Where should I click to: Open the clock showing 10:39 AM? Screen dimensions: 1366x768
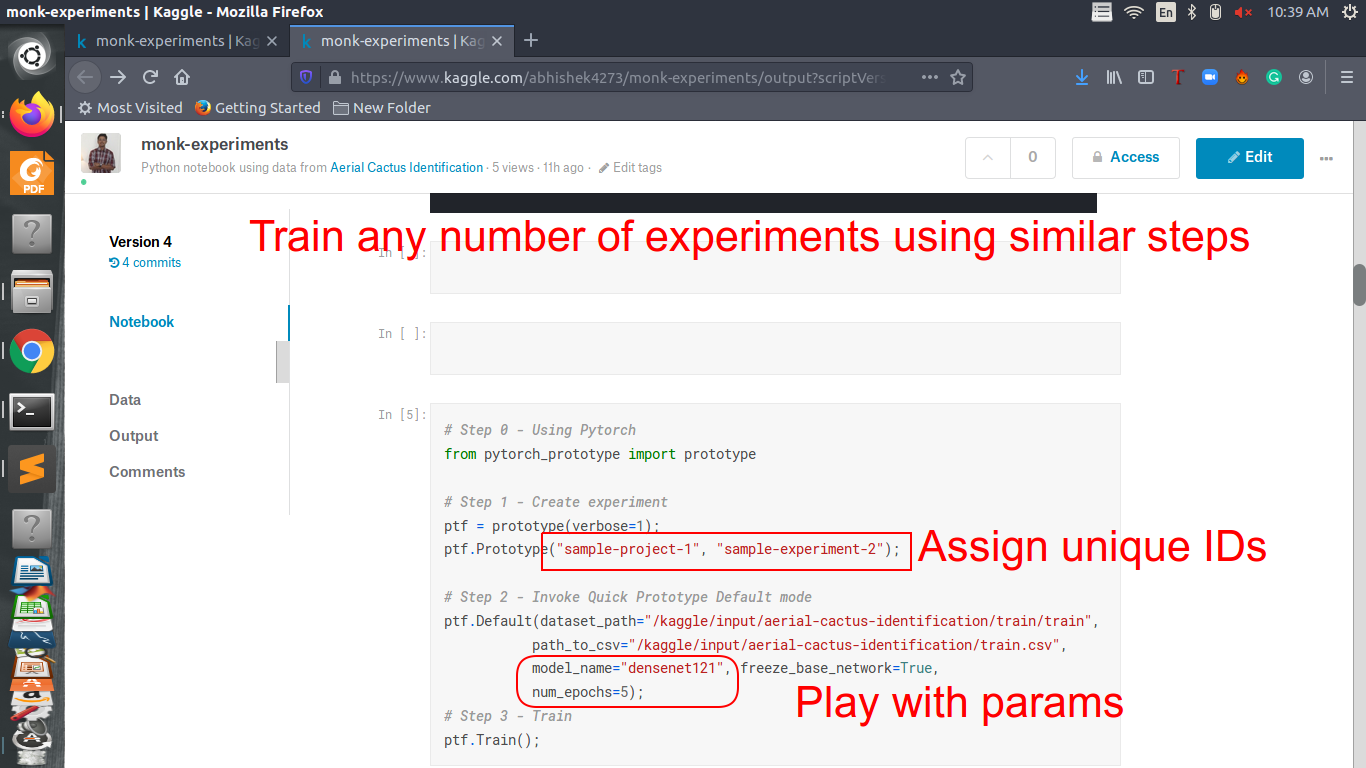click(1298, 12)
